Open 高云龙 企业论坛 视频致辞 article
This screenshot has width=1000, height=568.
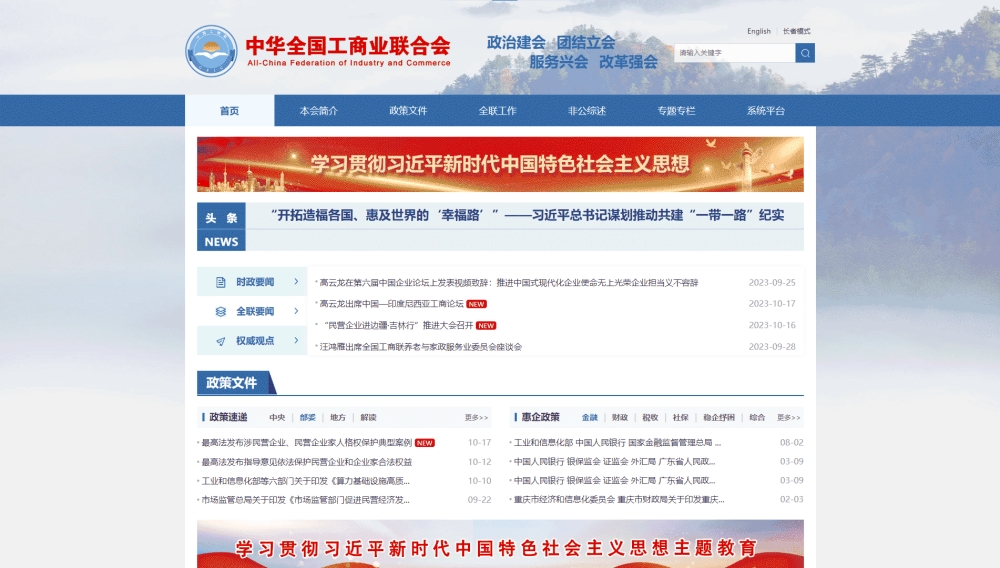pyautogui.click(x=509, y=282)
